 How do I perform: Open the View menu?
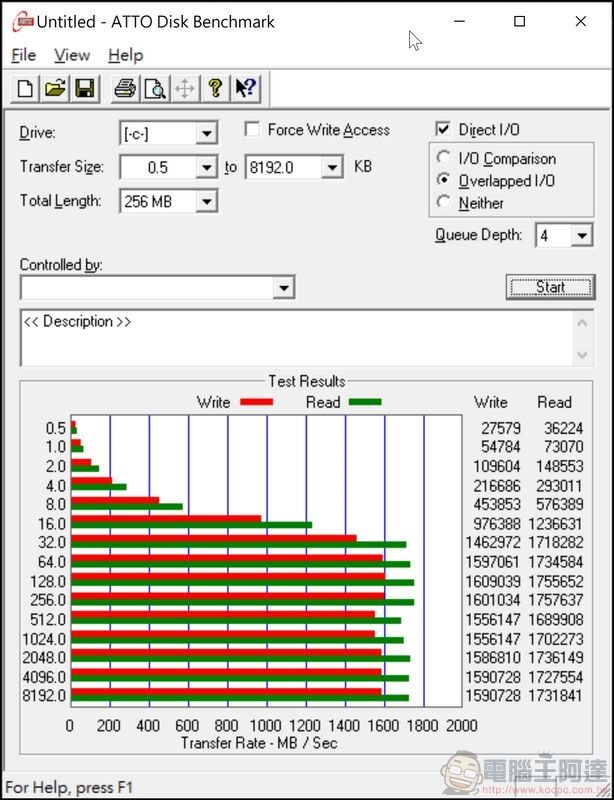point(72,55)
